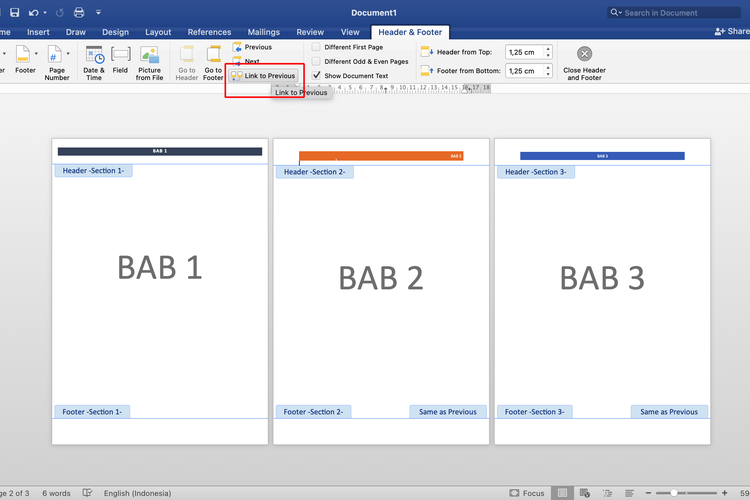
Task: Click the Link to Previous button
Action: point(264,76)
